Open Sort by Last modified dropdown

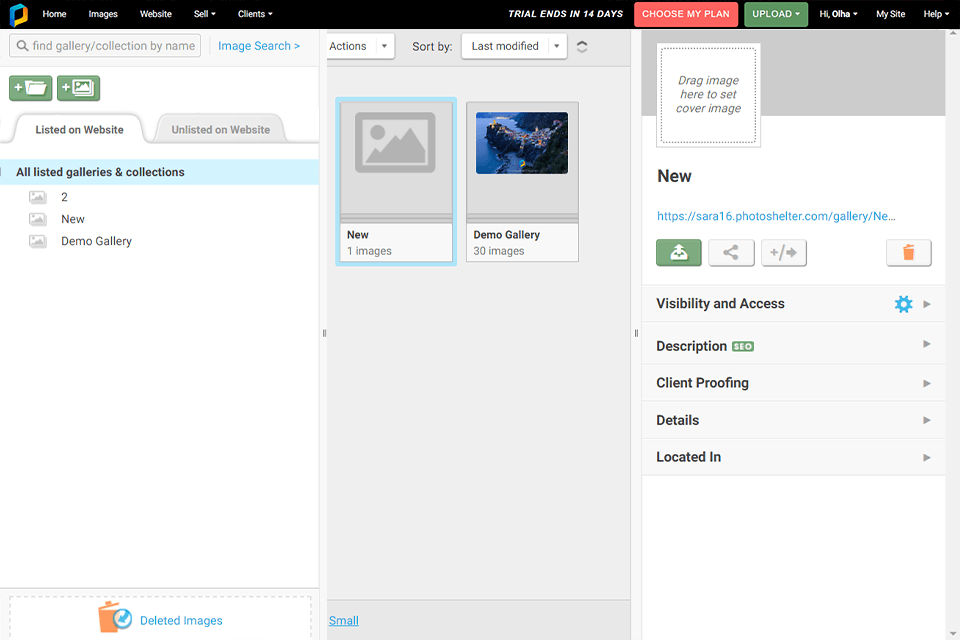[x=514, y=46]
